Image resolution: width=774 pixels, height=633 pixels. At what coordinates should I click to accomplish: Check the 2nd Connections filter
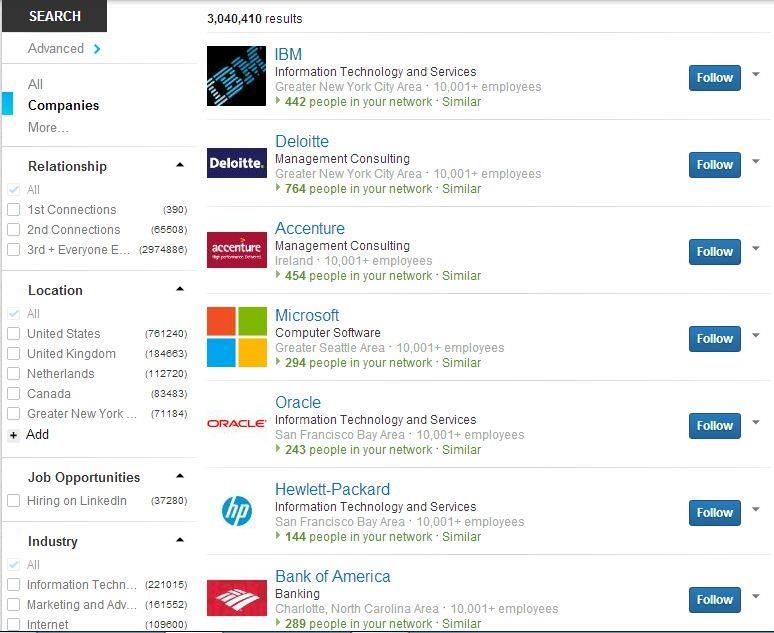click(x=13, y=230)
